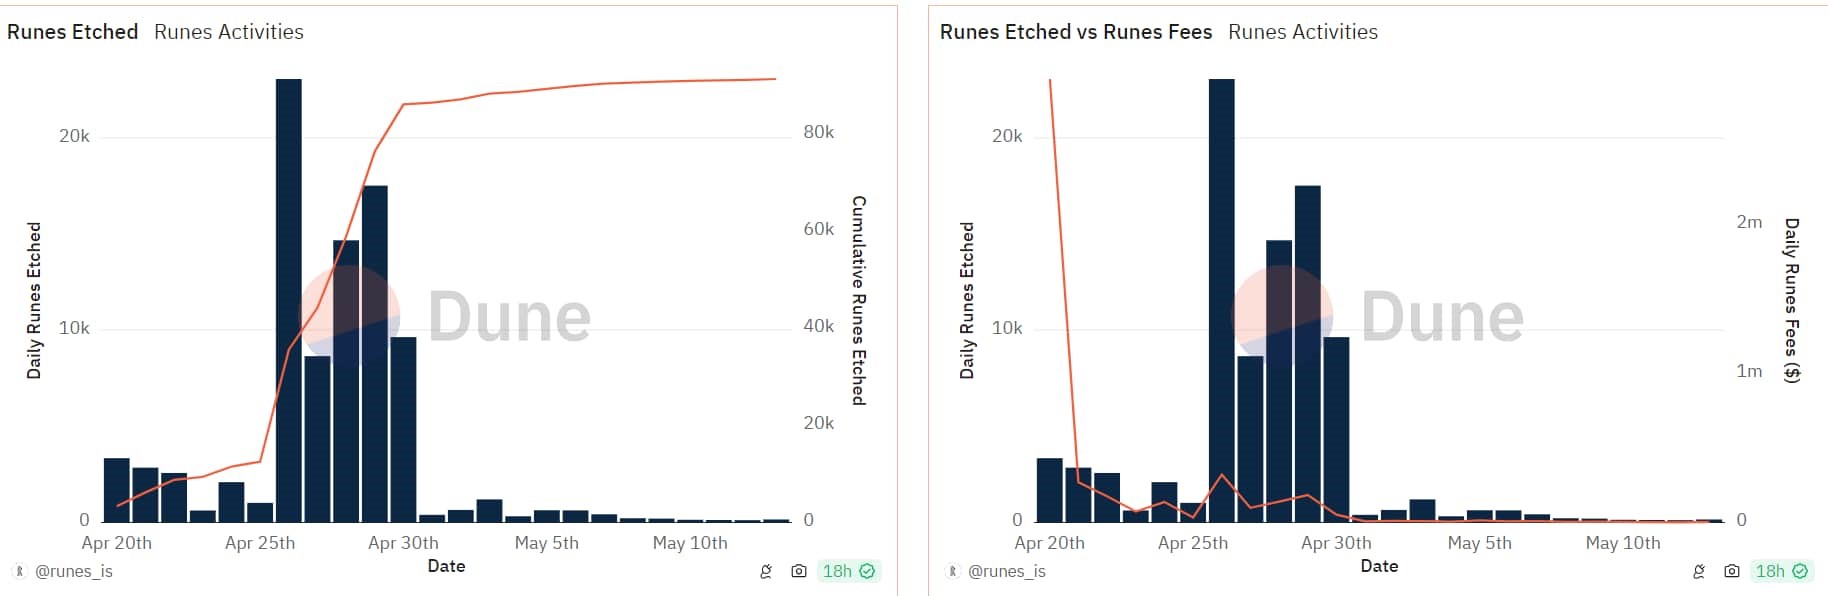The image size is (1828, 596).
Task: Open @runes_is profile link under left chart
Action: (x=74, y=571)
